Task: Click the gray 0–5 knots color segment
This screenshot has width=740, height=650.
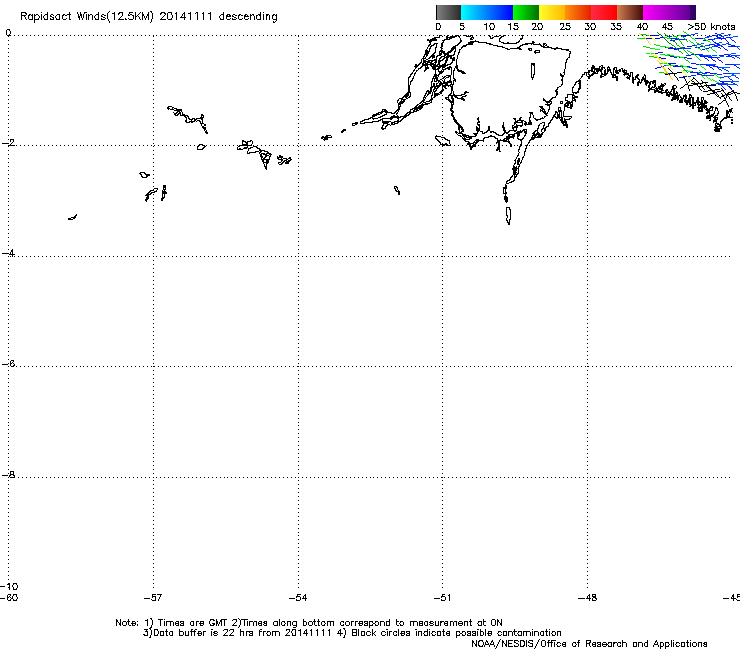Action: coord(448,12)
